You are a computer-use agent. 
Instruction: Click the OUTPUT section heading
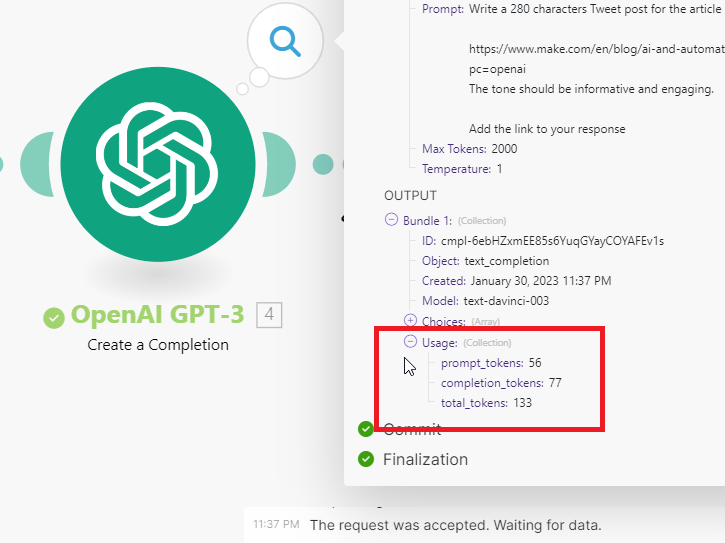(410, 196)
